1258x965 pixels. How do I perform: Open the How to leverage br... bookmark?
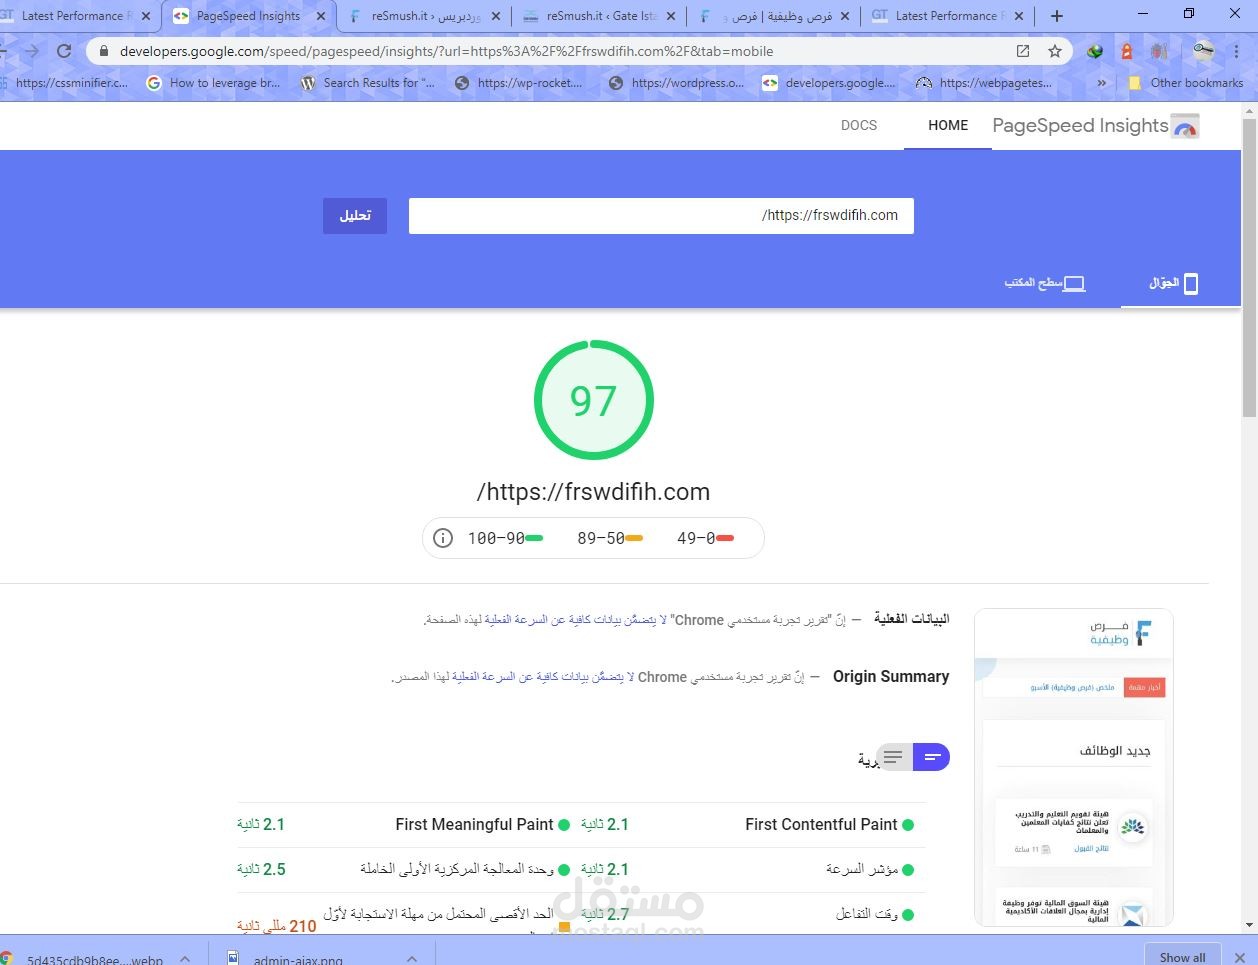coord(214,83)
